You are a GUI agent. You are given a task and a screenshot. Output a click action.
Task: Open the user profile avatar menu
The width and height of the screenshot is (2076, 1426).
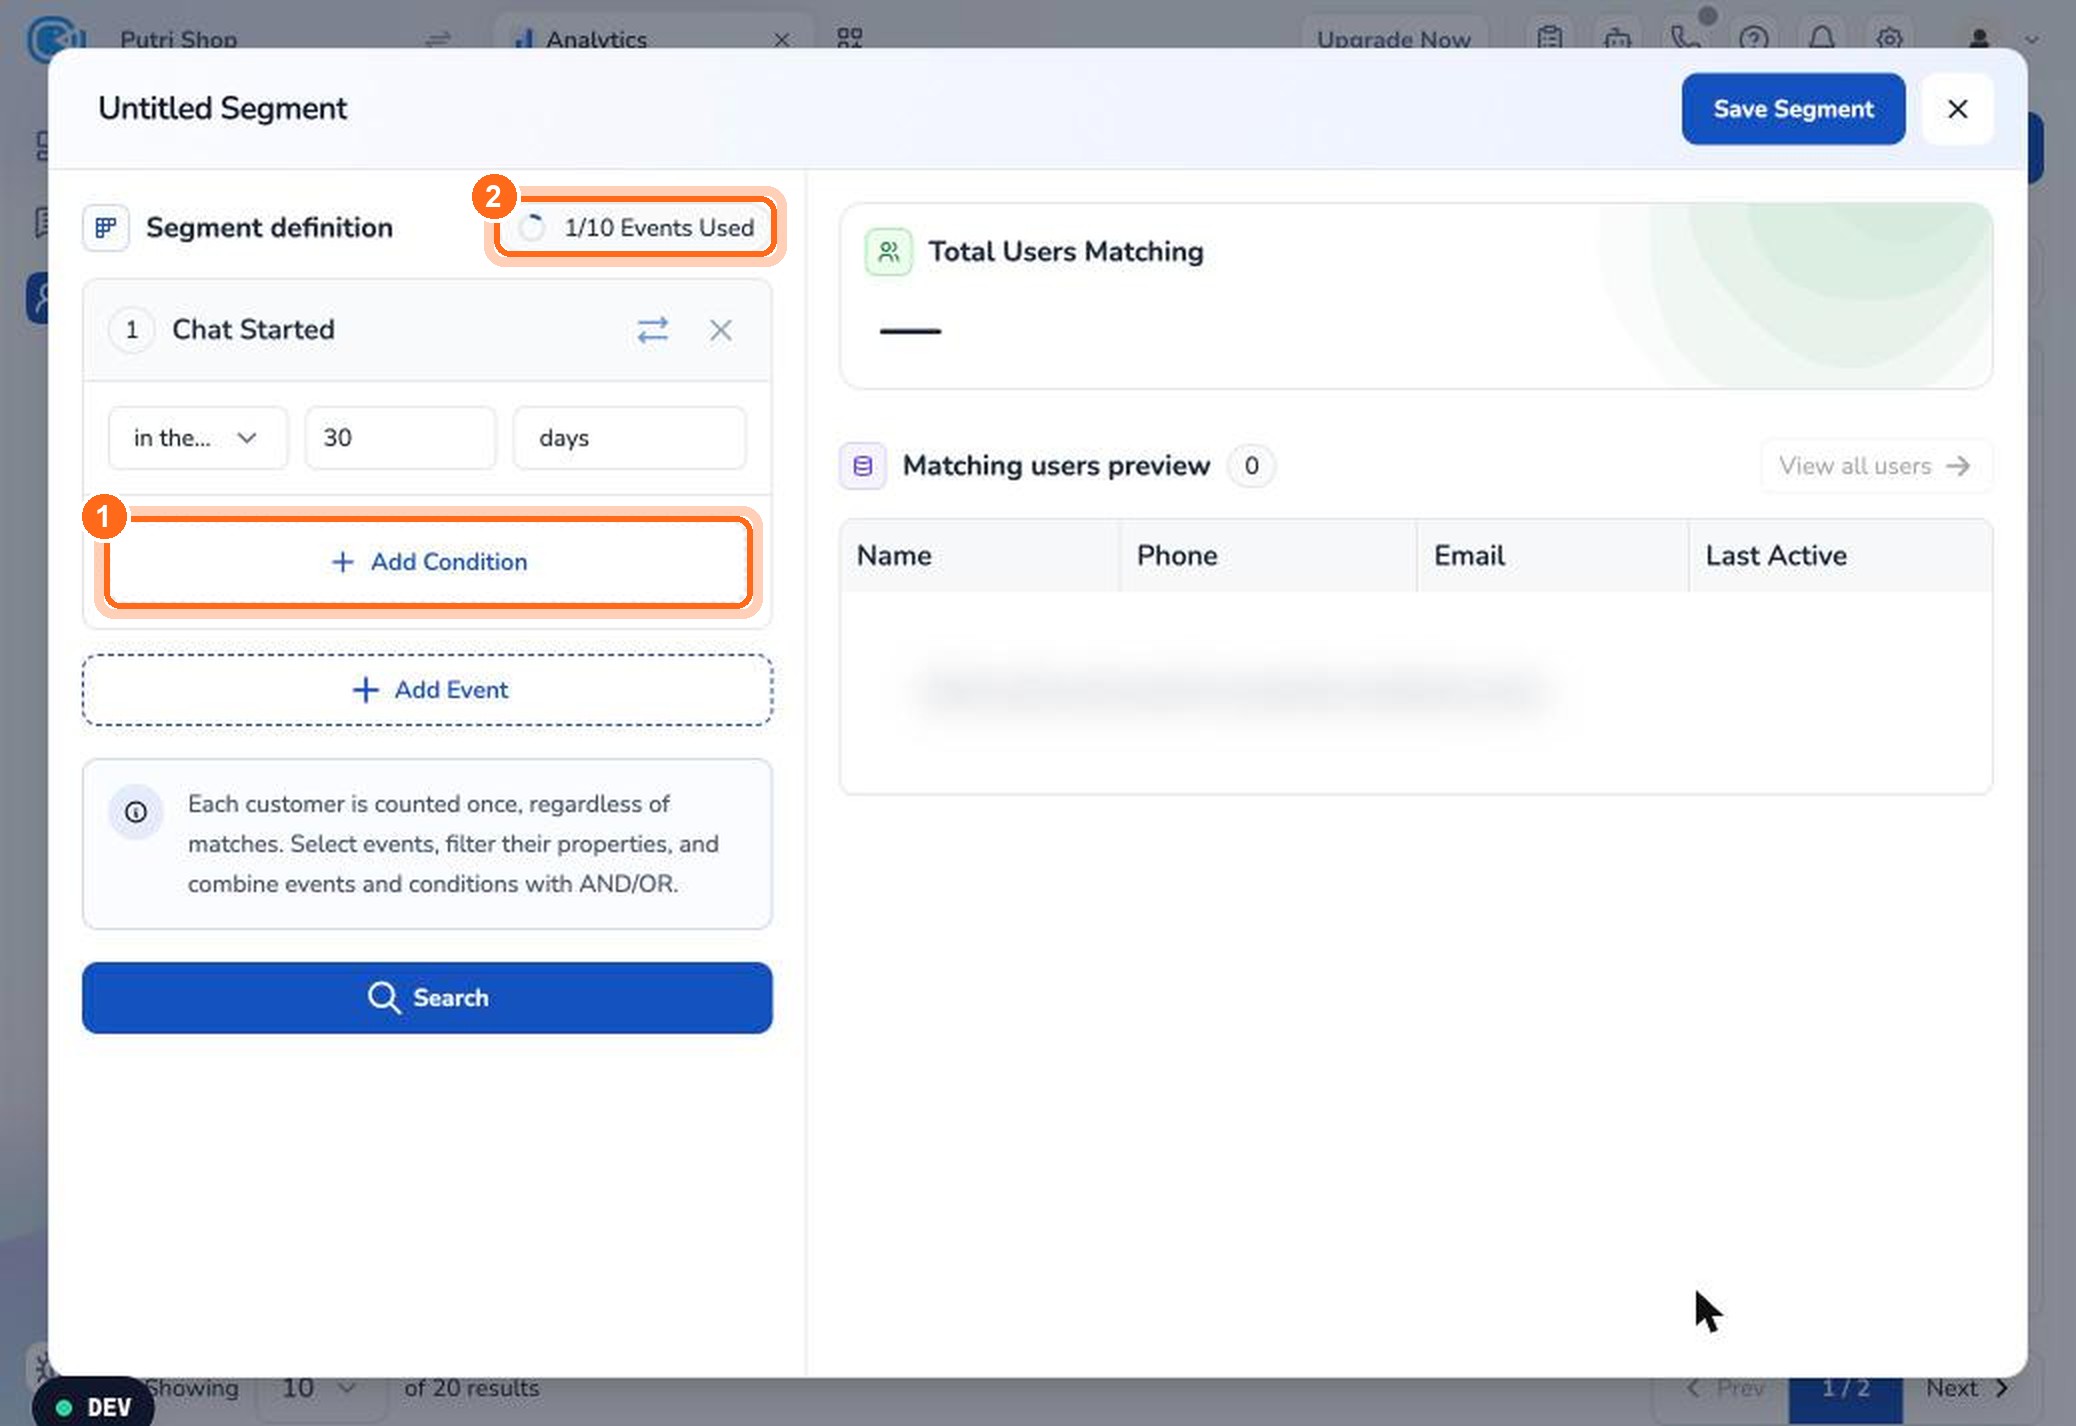click(1978, 38)
